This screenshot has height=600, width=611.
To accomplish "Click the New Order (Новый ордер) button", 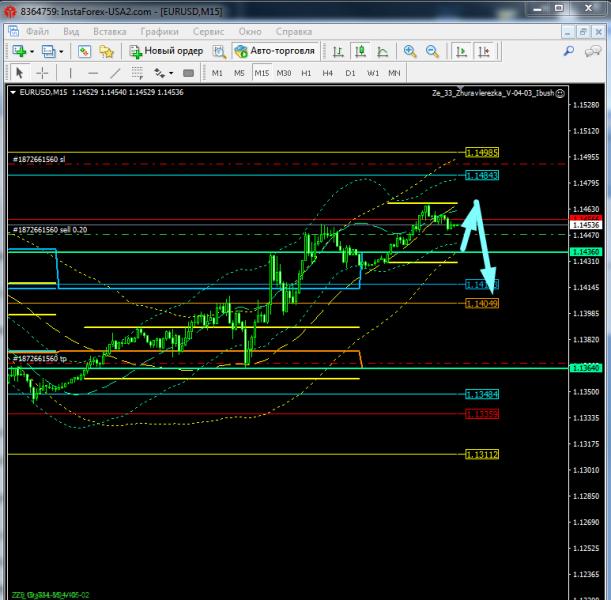I will (167, 51).
